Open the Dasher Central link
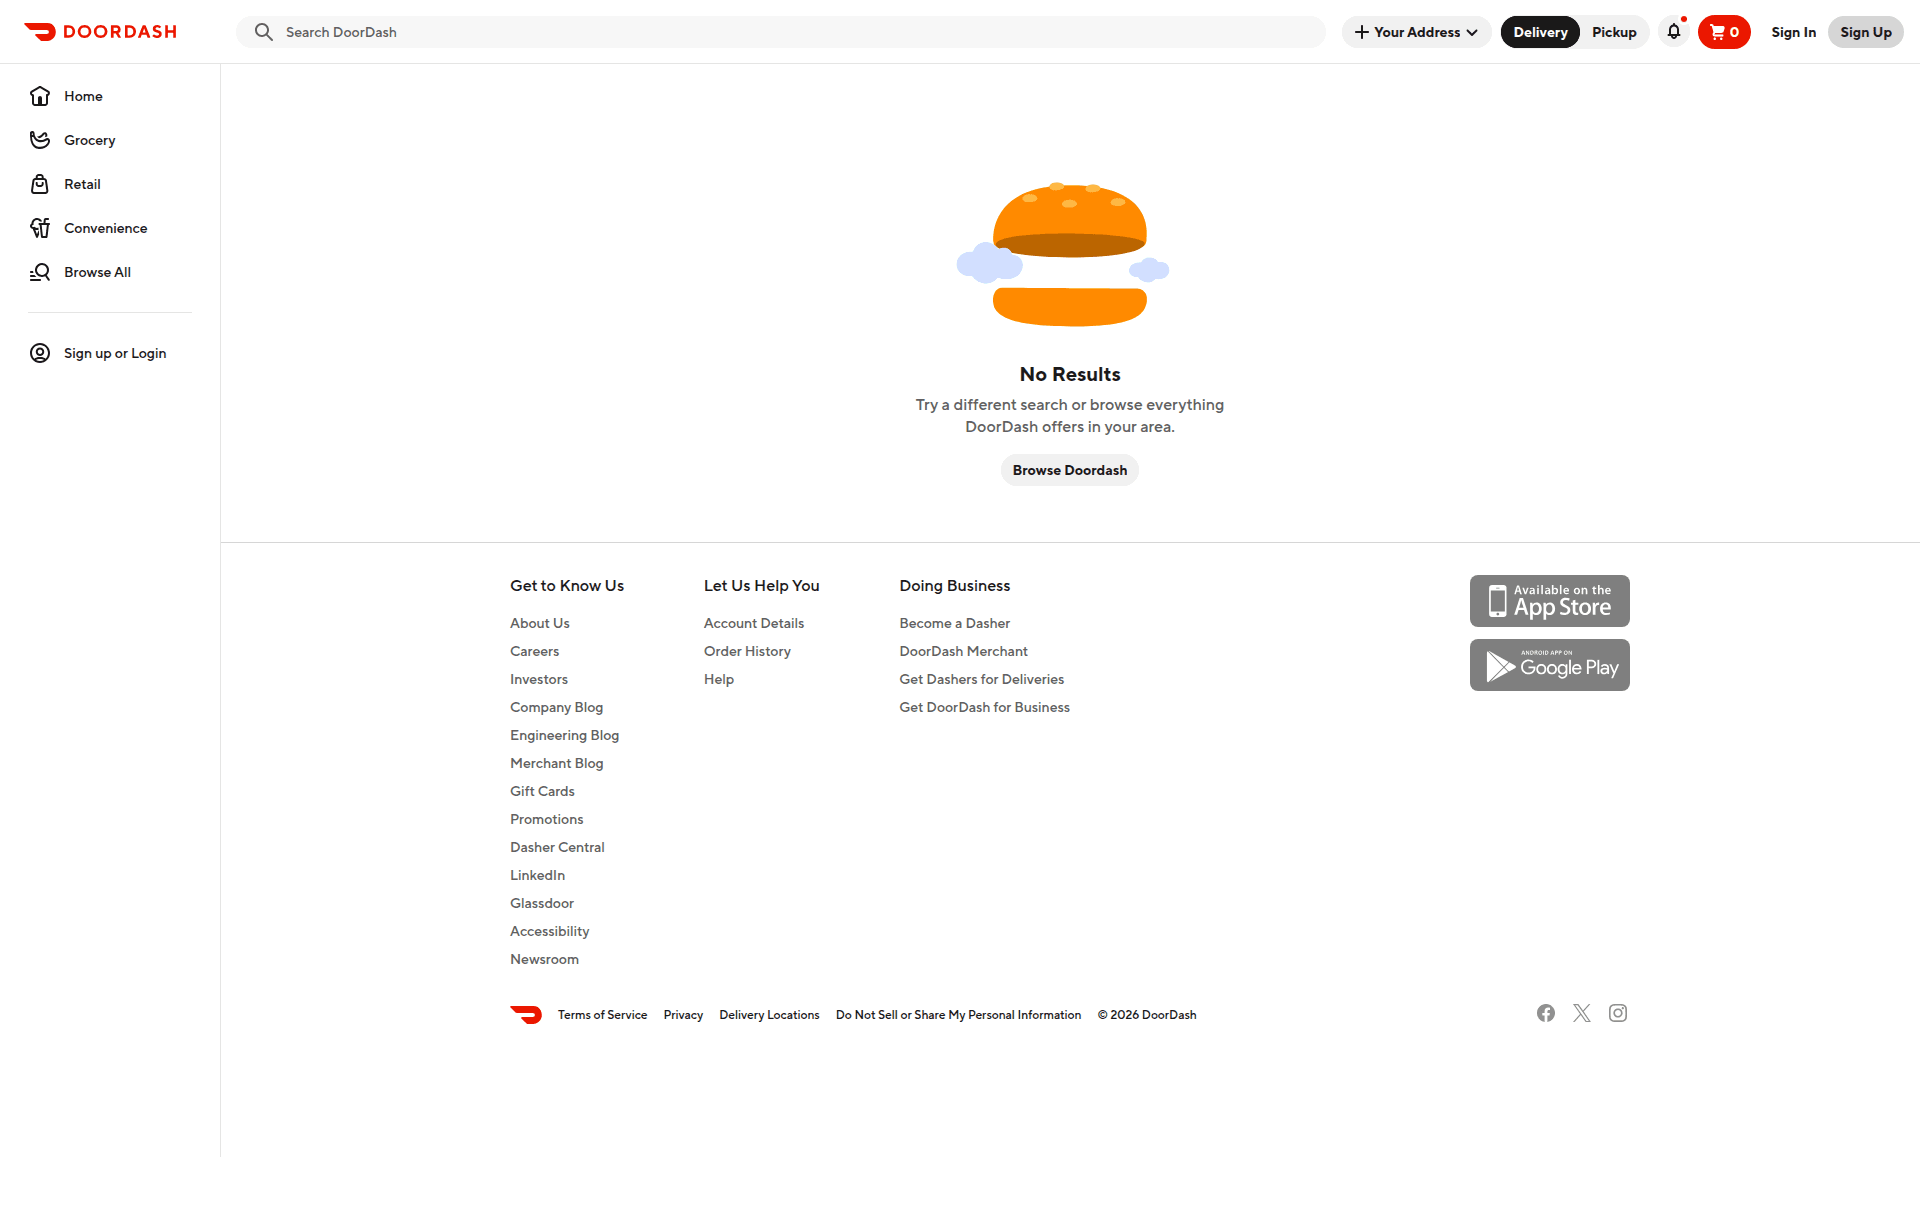Screen dimensions: 1920x1217 (557, 847)
